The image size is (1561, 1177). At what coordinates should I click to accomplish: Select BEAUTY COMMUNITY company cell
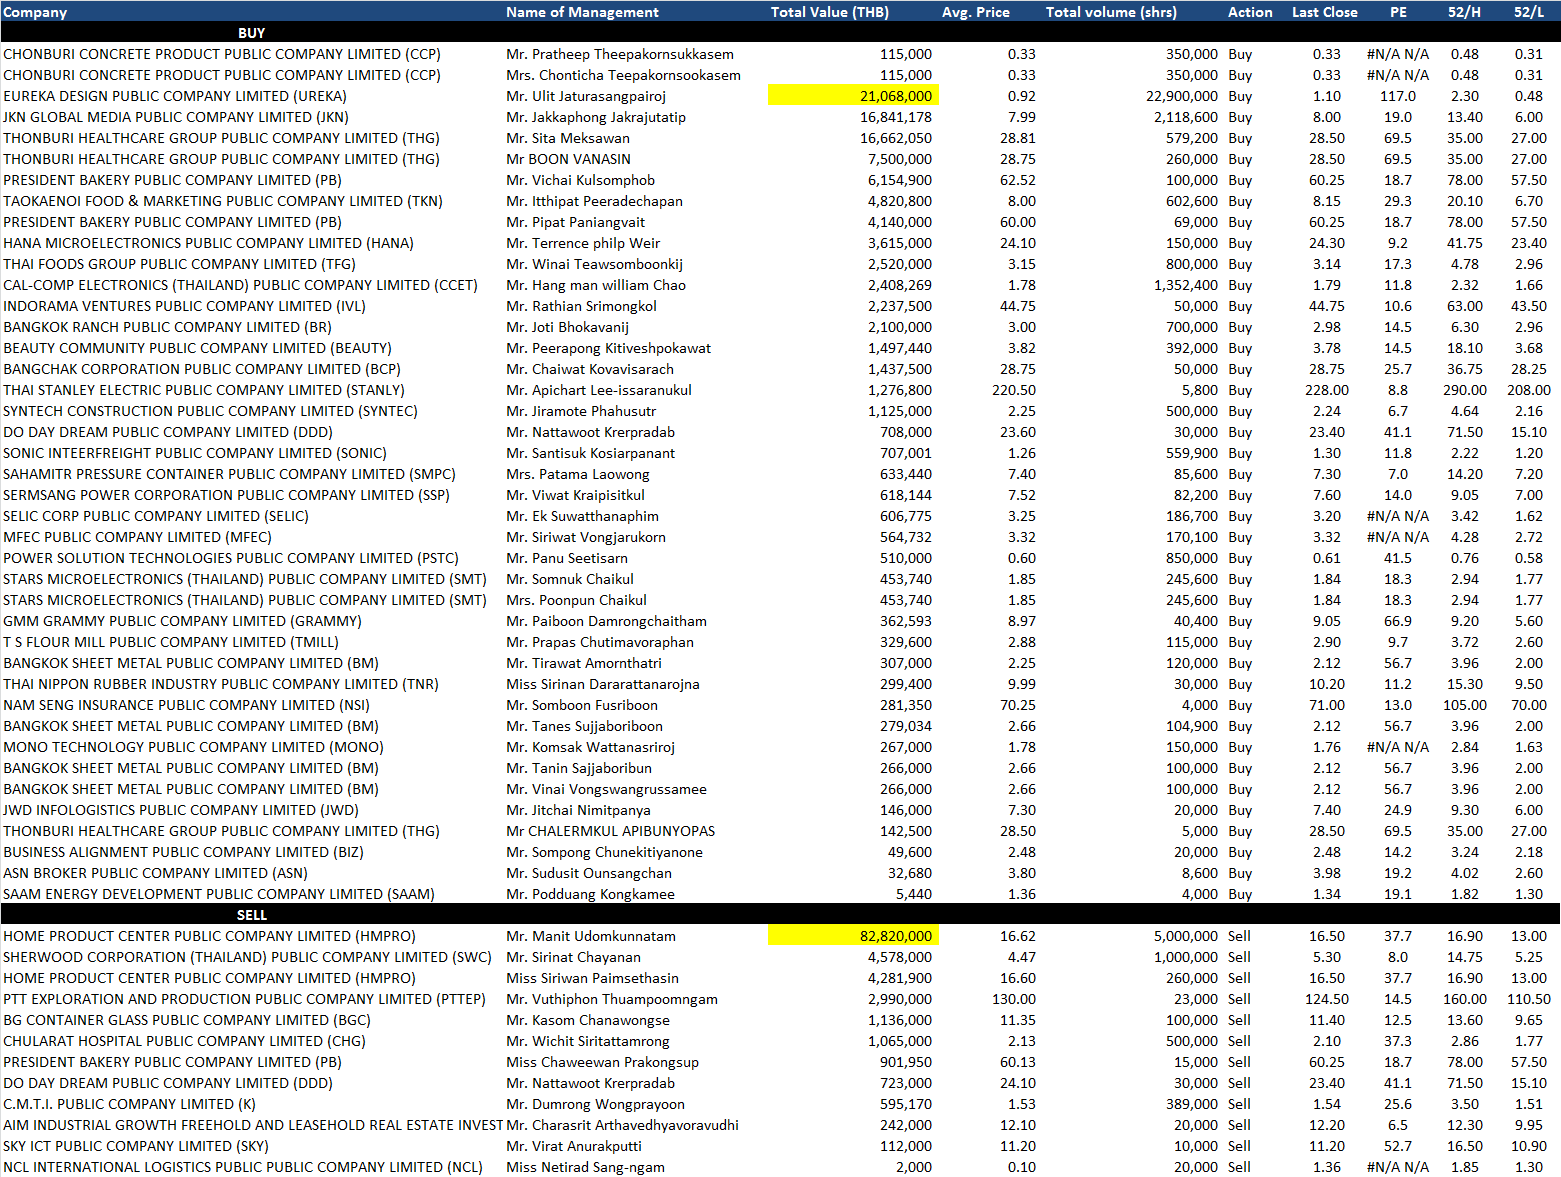[197, 348]
